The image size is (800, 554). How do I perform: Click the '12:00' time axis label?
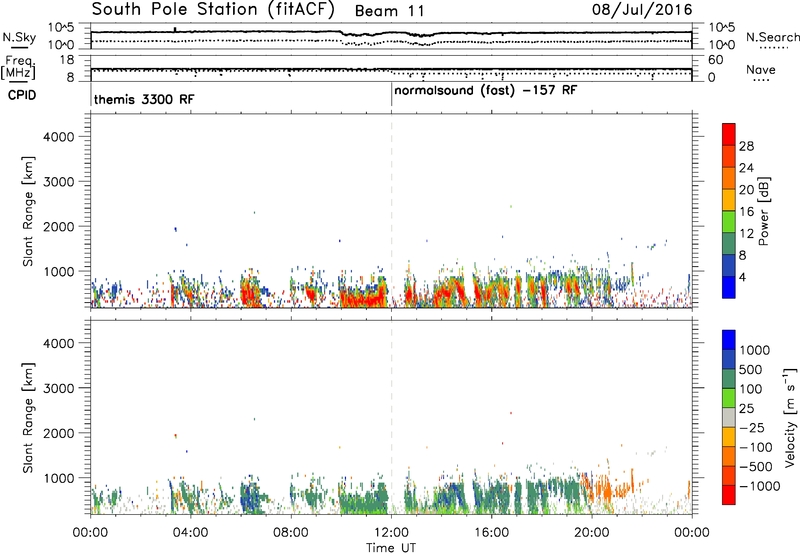[x=391, y=533]
